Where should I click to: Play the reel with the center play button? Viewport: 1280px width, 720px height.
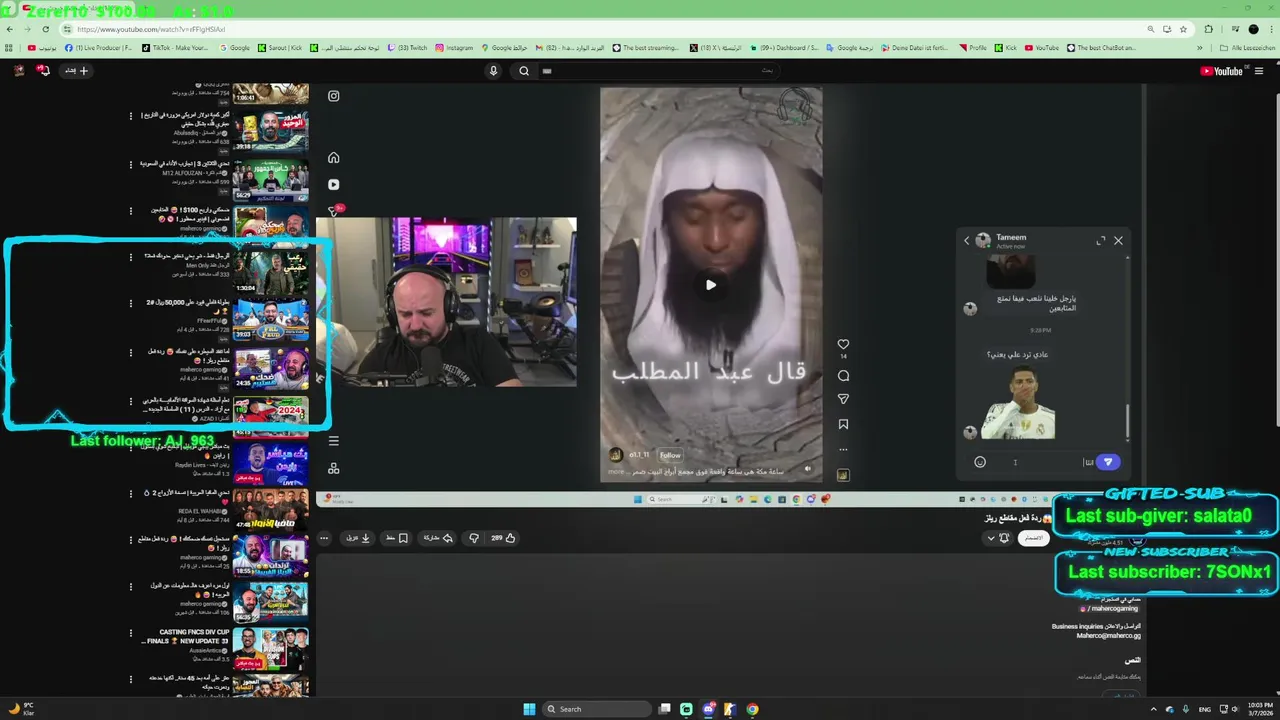pyautogui.click(x=711, y=285)
